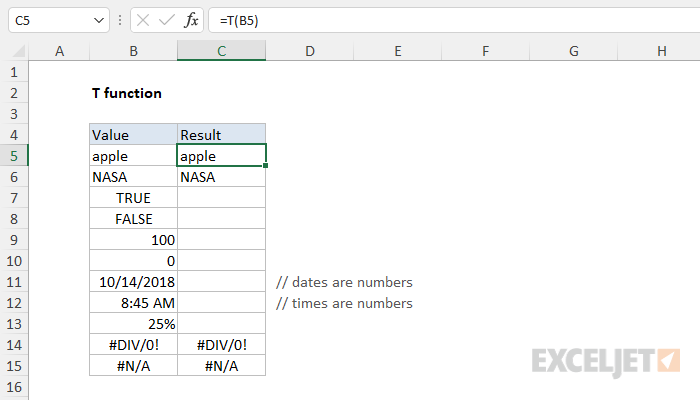The width and height of the screenshot is (700, 400).
Task: Click the formula bar containing =T(B5)
Action: pyautogui.click(x=454, y=21)
